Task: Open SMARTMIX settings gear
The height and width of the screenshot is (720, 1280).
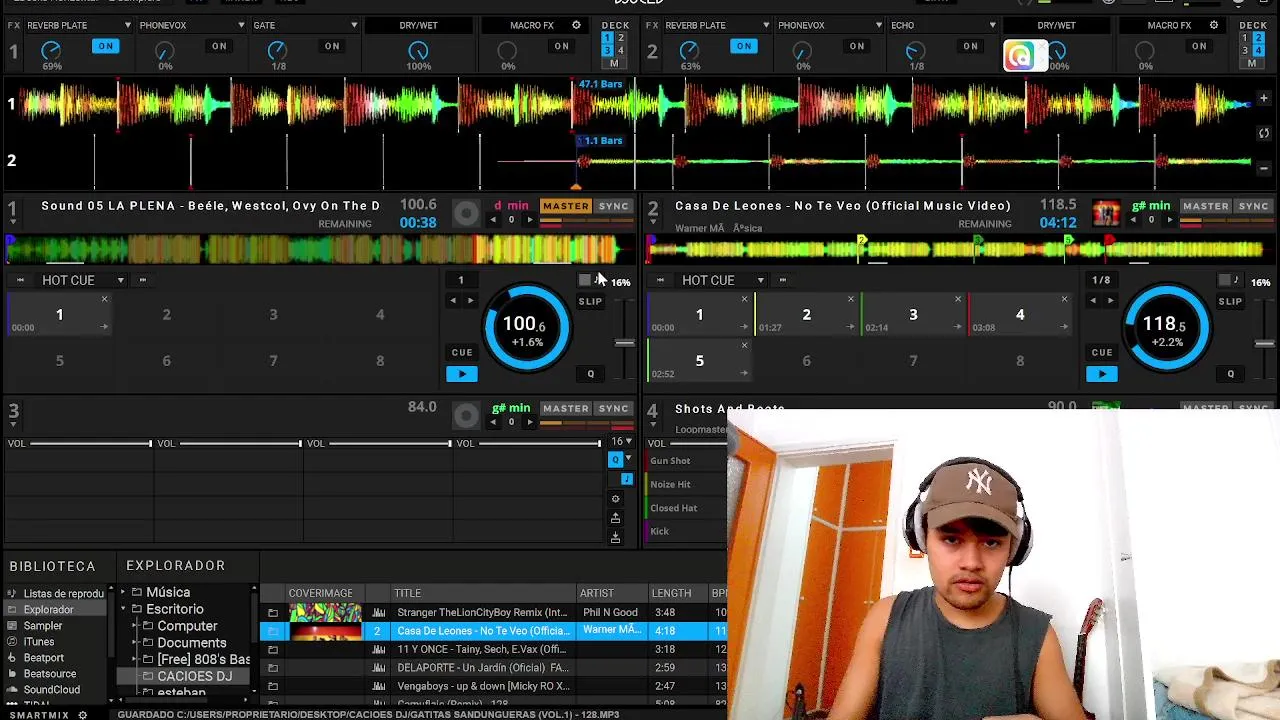Action: tap(82, 715)
